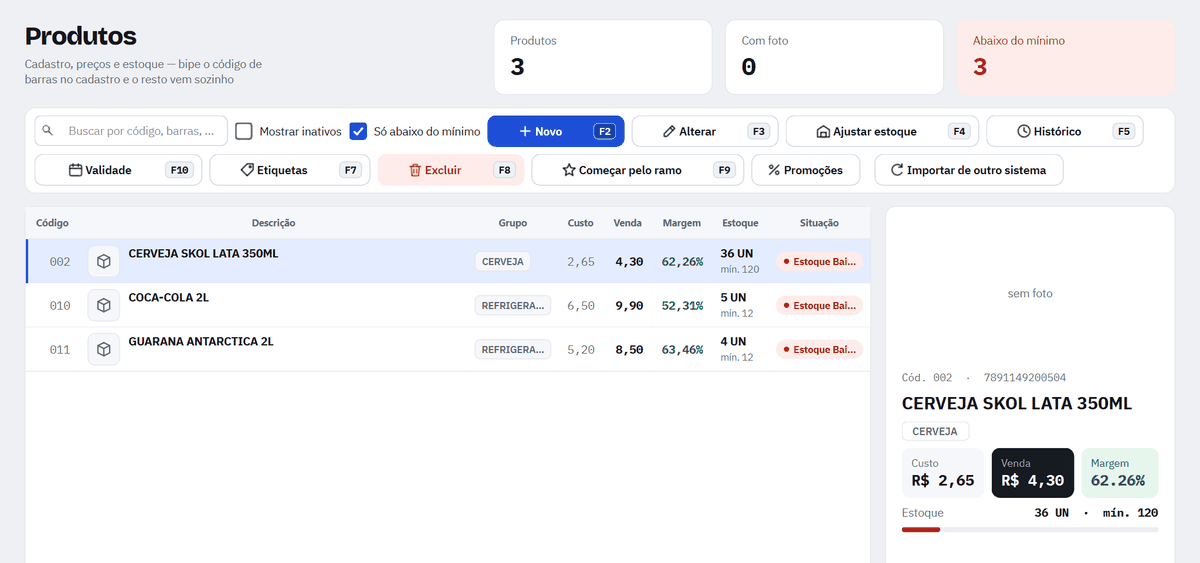
Task: Click Estoque Bai... status of Guarana row
Action: (820, 349)
